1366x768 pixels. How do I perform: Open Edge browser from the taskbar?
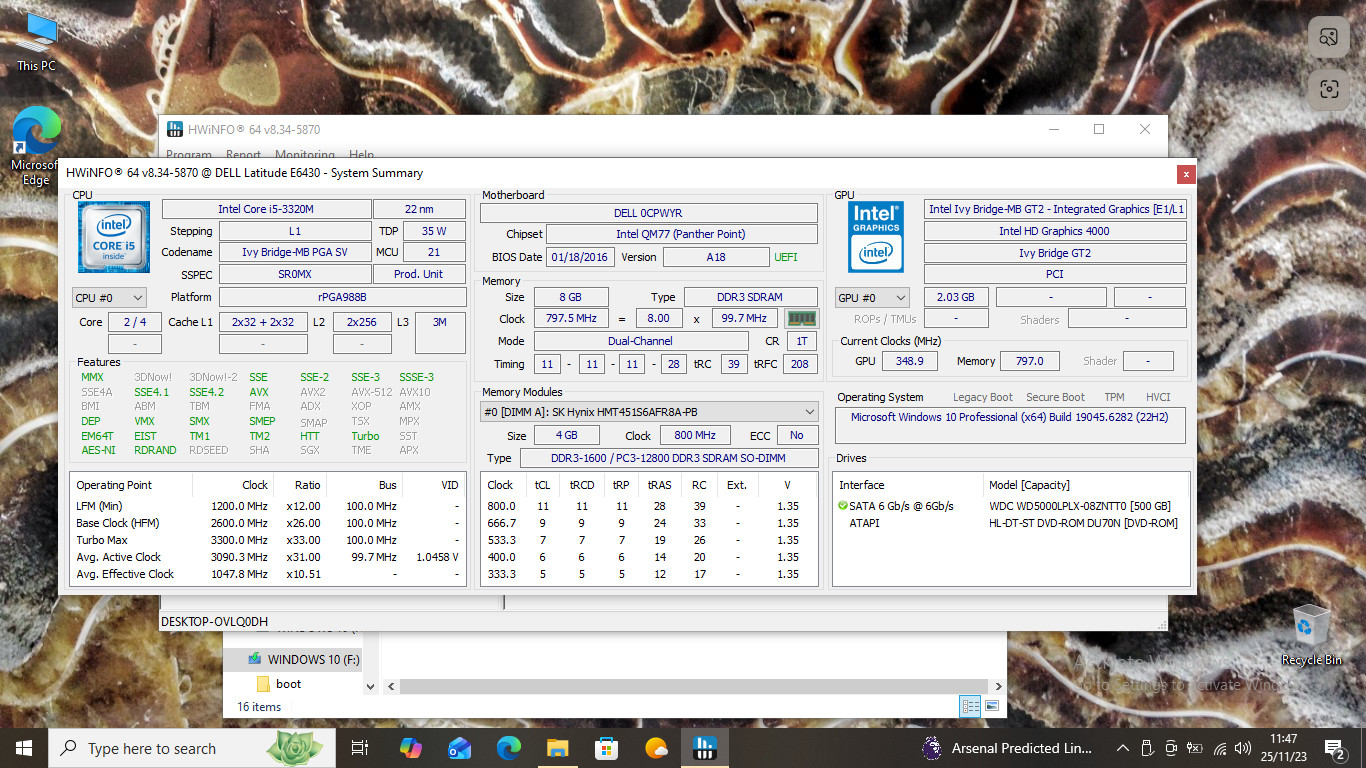click(509, 748)
